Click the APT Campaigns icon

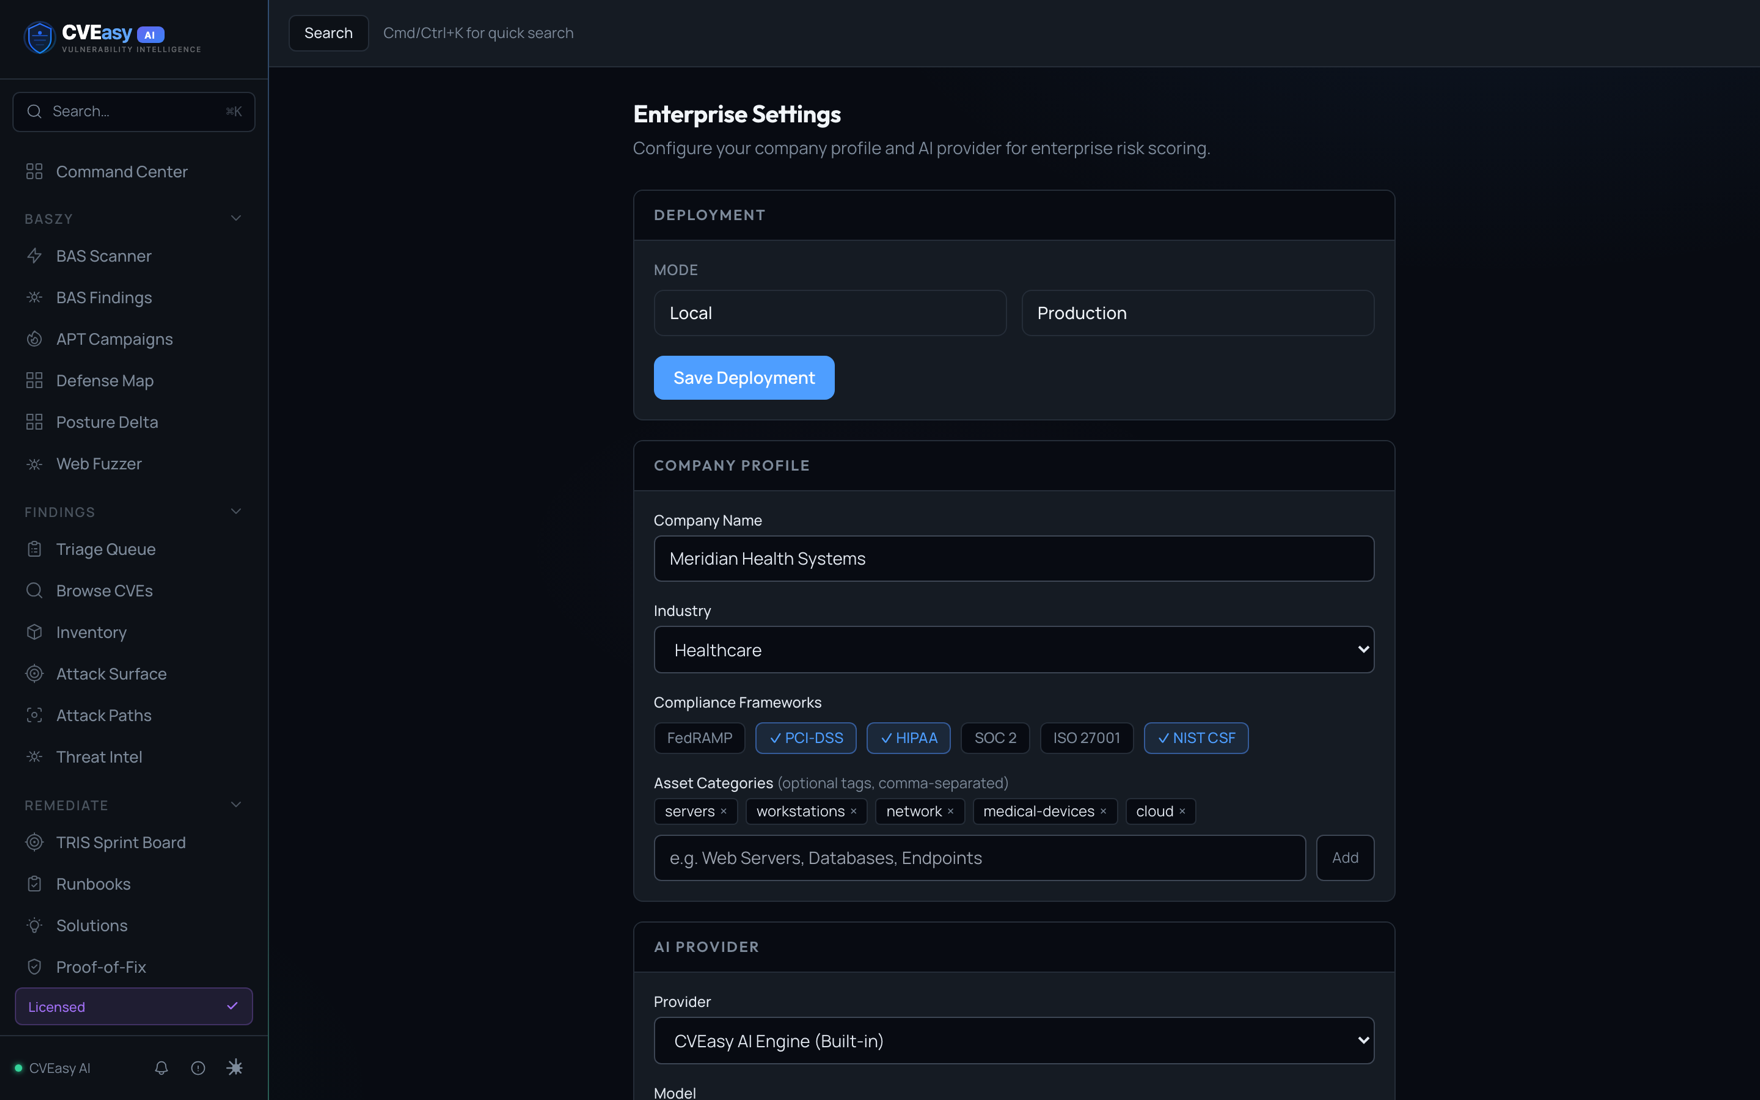click(34, 339)
